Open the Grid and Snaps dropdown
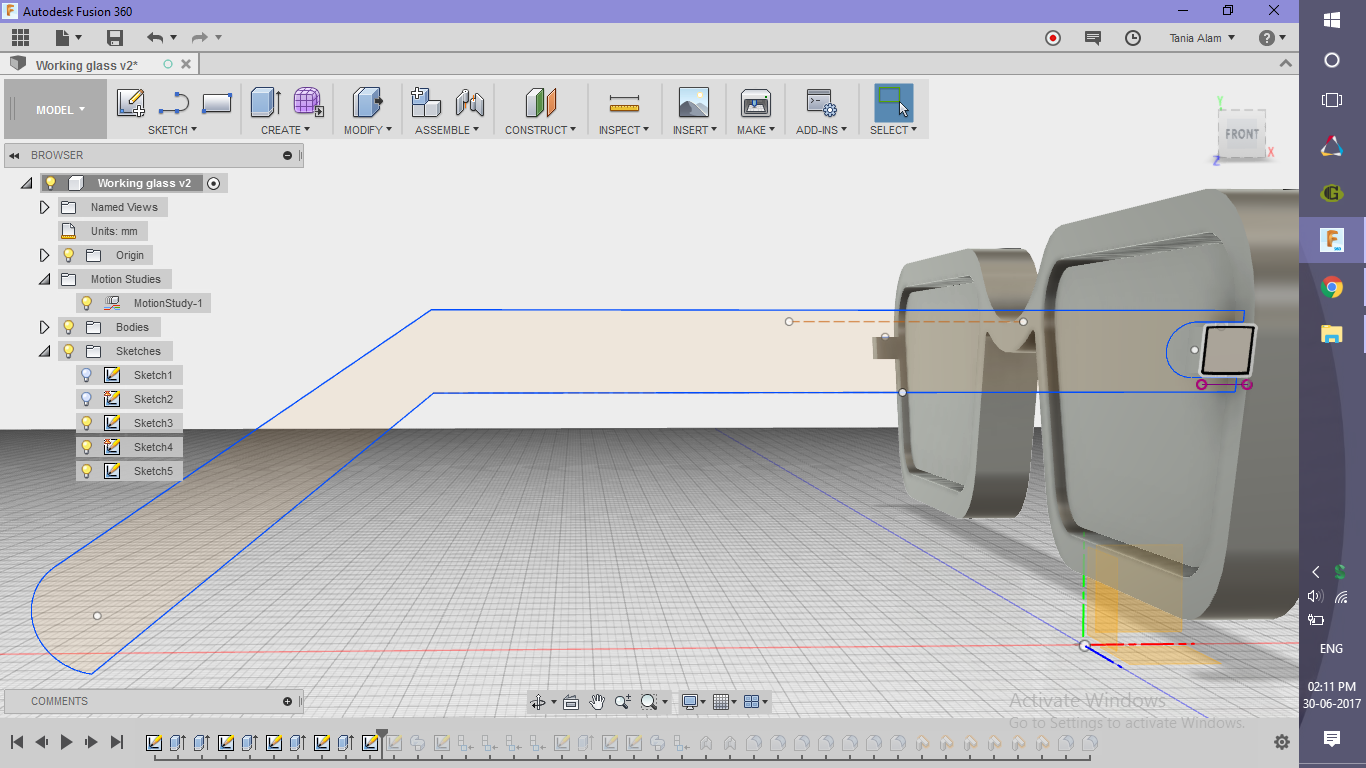1366x768 pixels. 726,702
